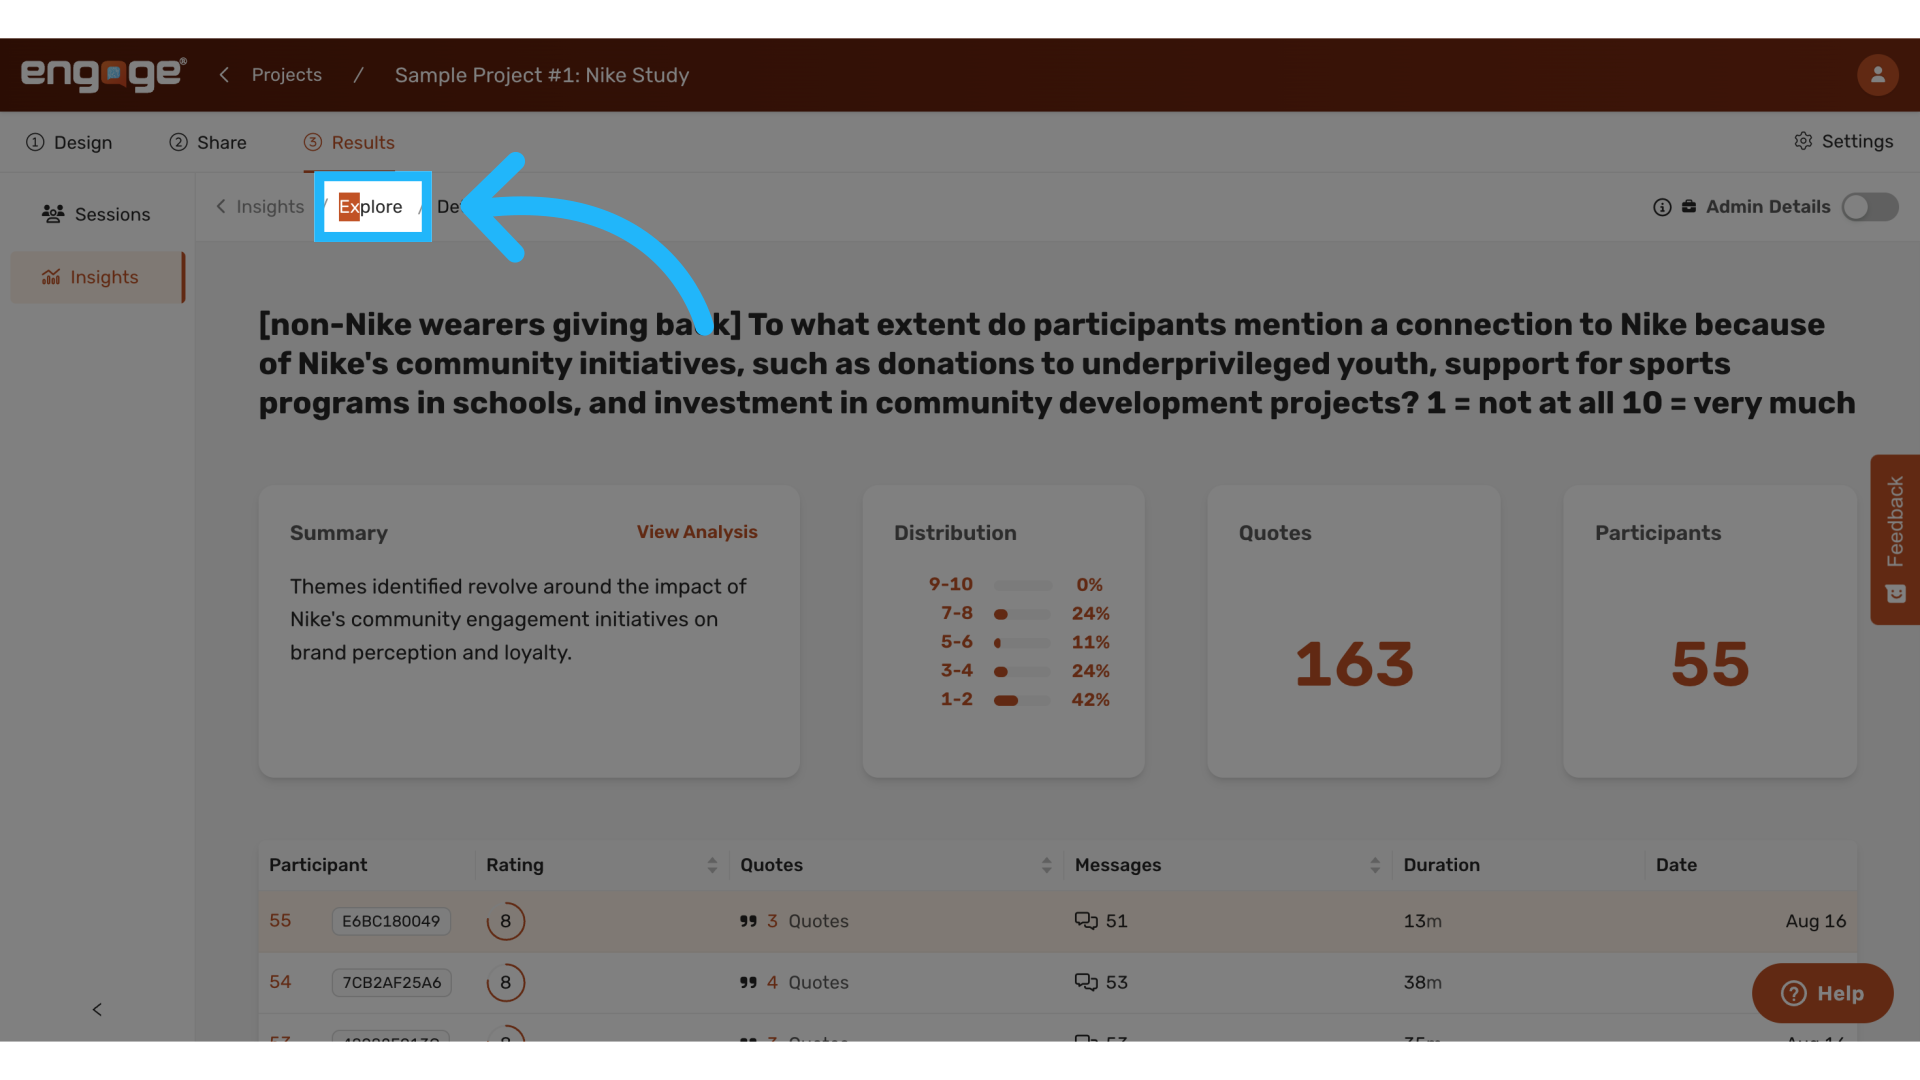Click the engage logo
This screenshot has height=1080, width=1920.
[x=103, y=75]
